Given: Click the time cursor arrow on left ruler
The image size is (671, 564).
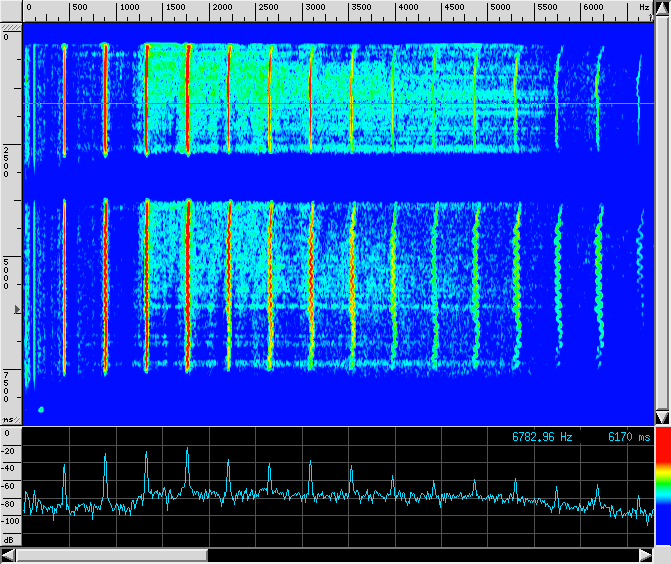Looking at the screenshot, I should pyautogui.click(x=15, y=311).
